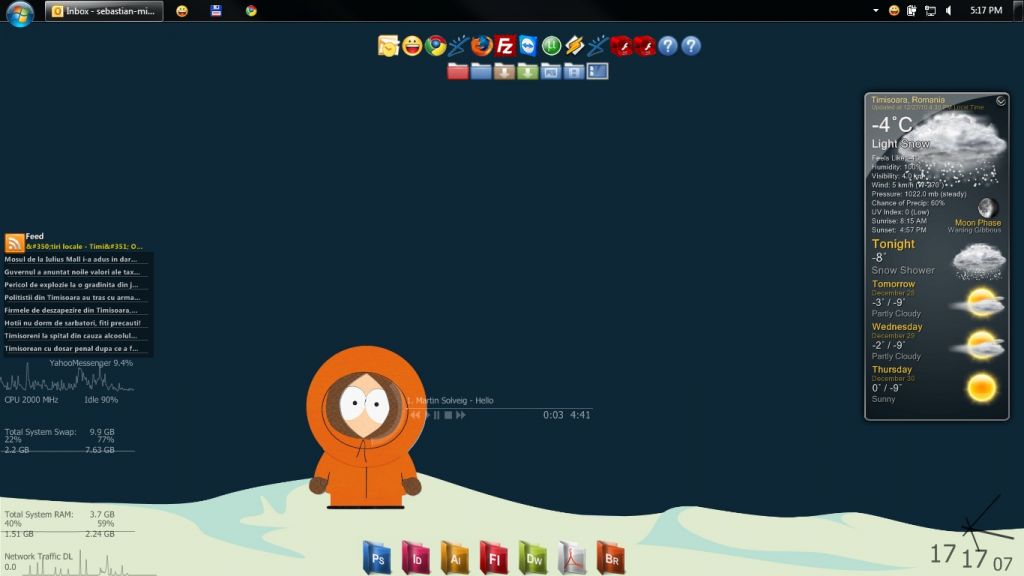The height and width of the screenshot is (576, 1024).
Task: Launch Dreamweaver from the bottom dock
Action: (533, 557)
